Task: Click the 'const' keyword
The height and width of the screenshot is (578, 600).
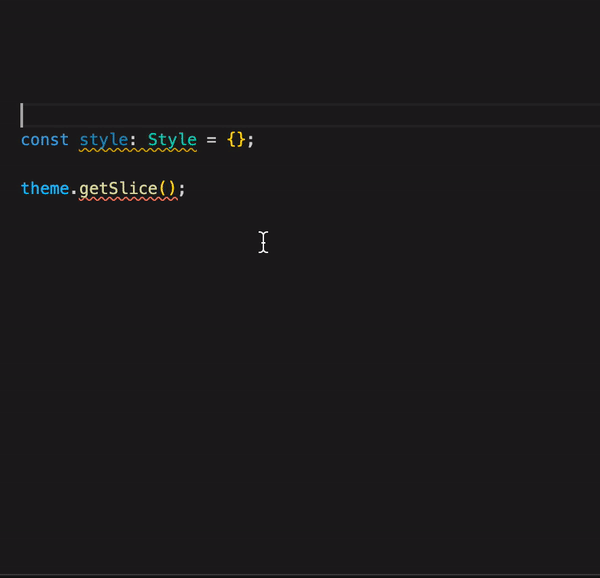Action: click(x=45, y=140)
